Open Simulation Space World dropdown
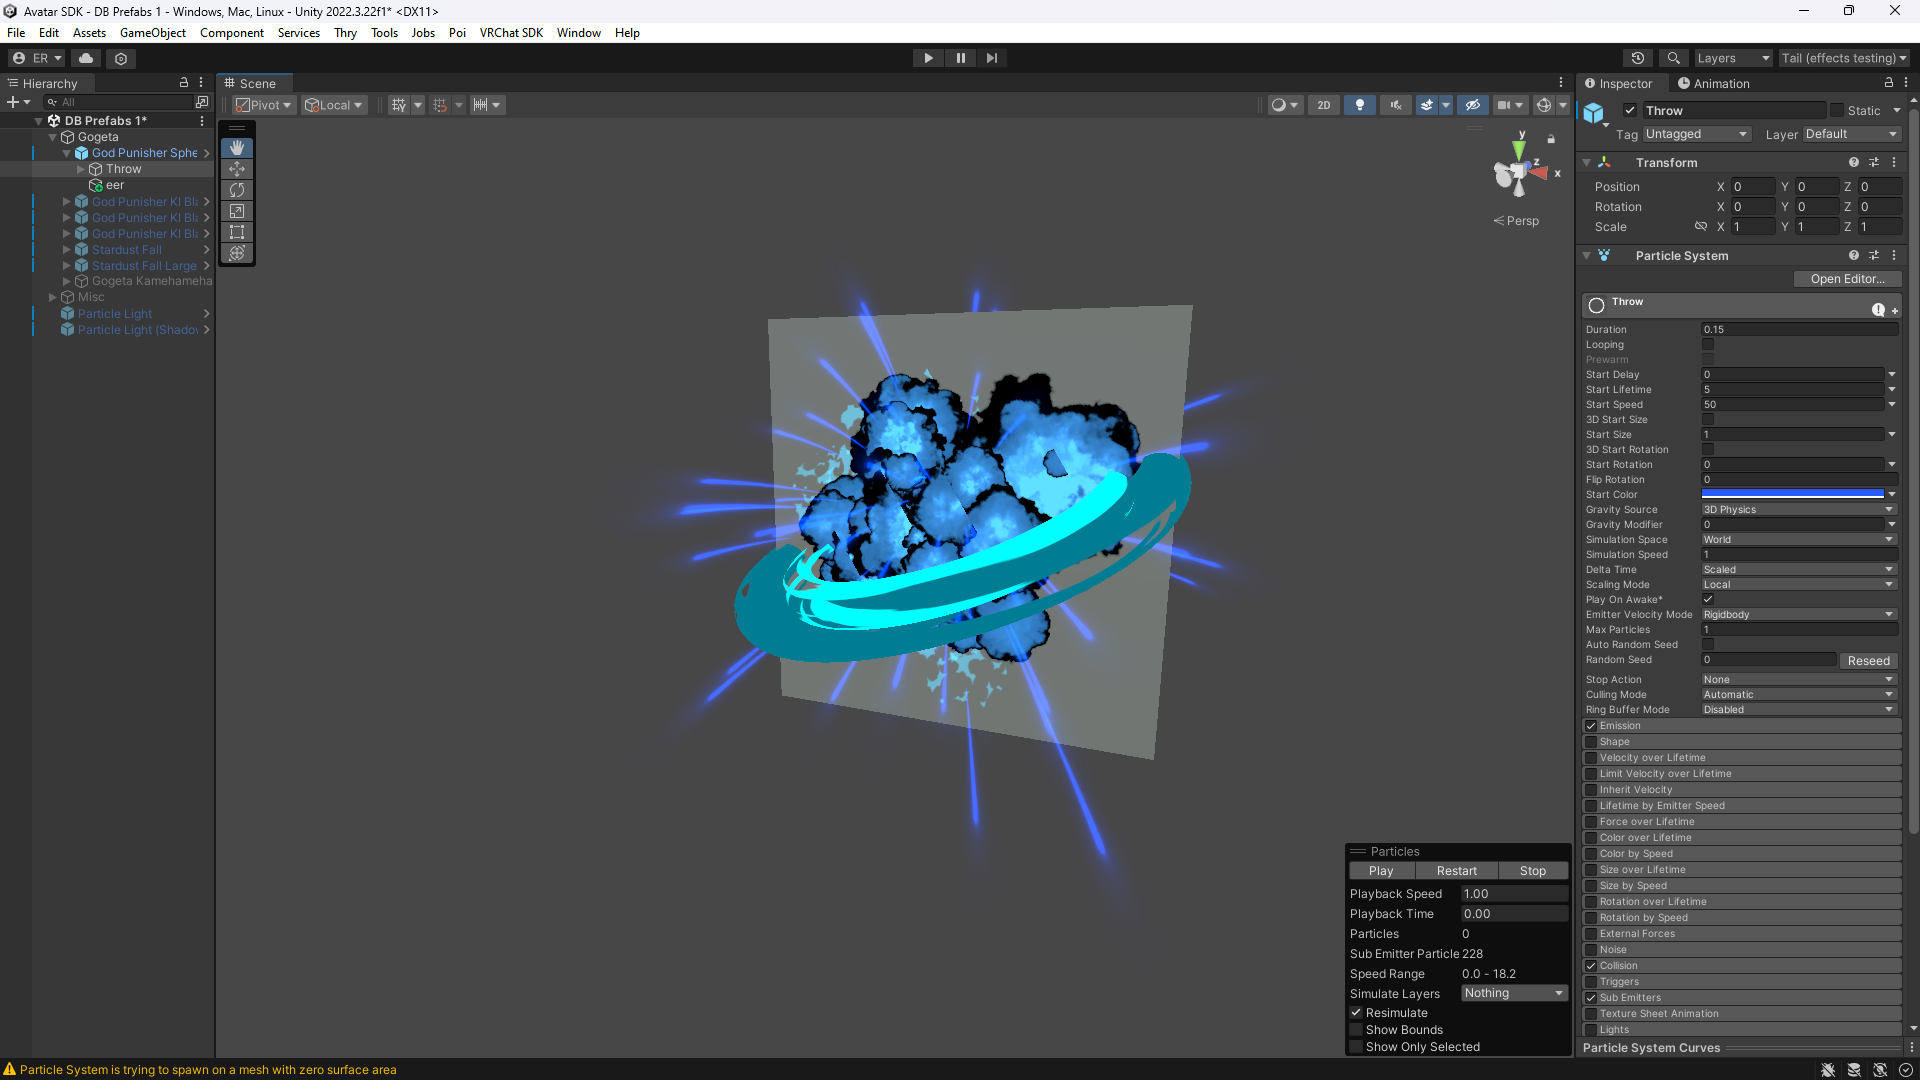The height and width of the screenshot is (1080, 1920). point(1798,540)
